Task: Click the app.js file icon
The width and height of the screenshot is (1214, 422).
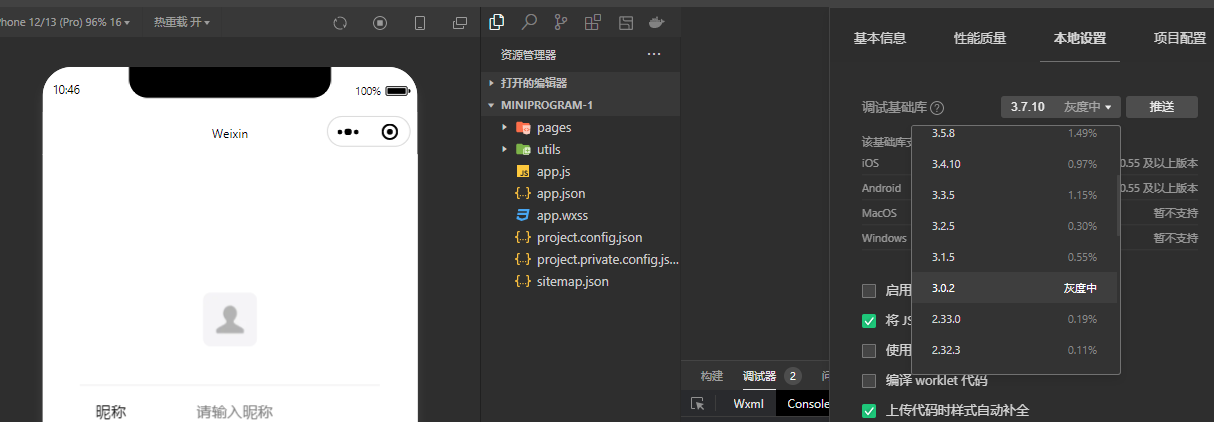Action: click(x=523, y=172)
